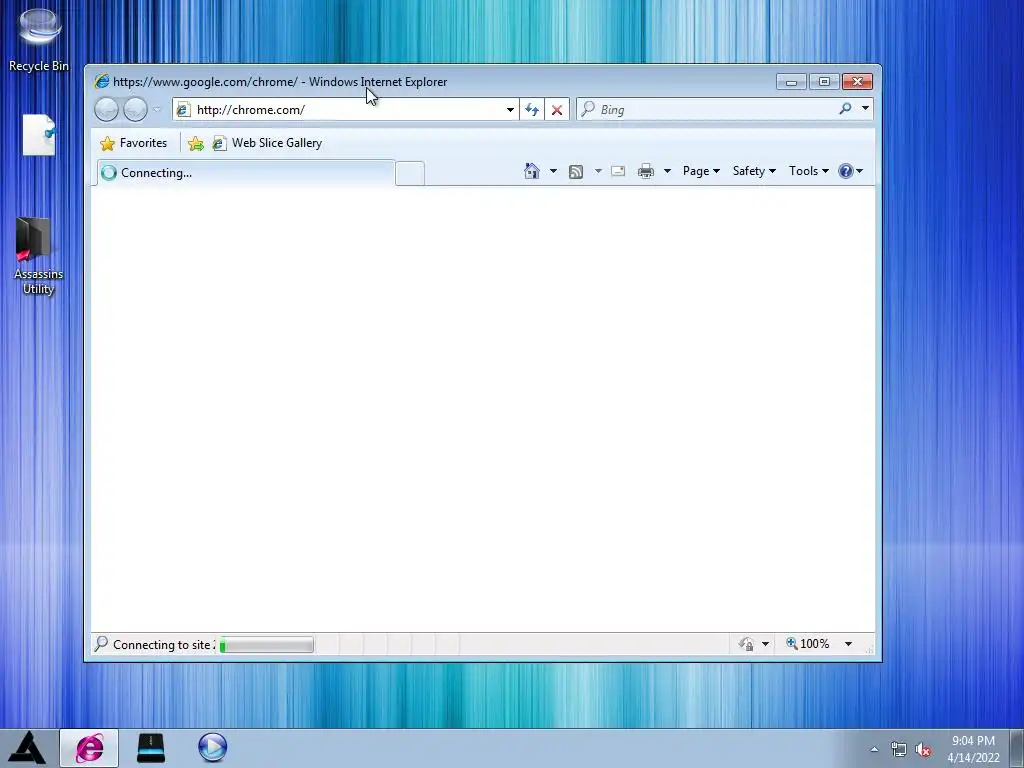The width and height of the screenshot is (1024, 768).
Task: Click the security zone lock icon in status bar
Action: click(746, 645)
